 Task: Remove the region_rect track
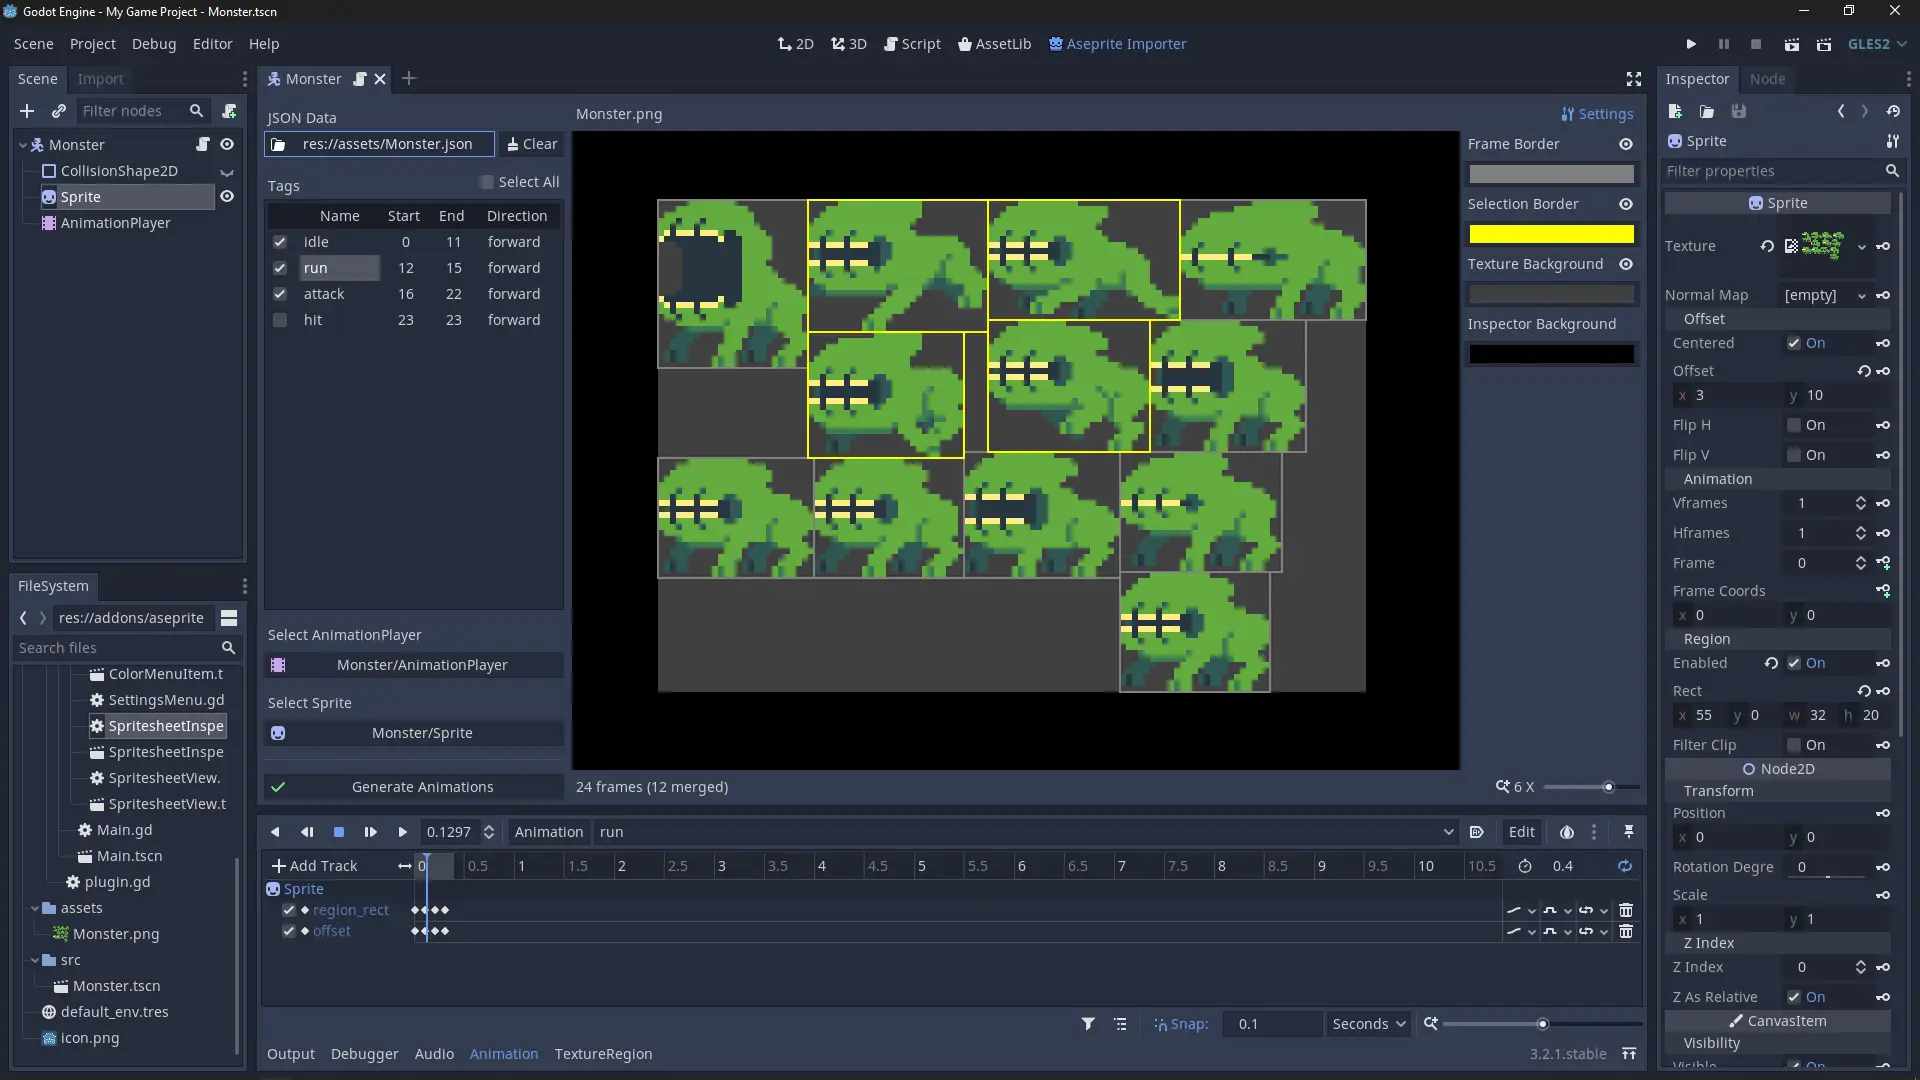(1626, 910)
